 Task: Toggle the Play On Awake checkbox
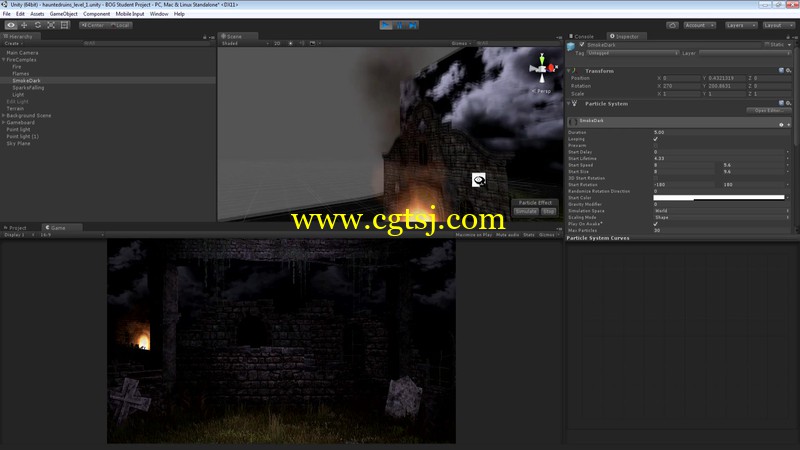[x=656, y=223]
